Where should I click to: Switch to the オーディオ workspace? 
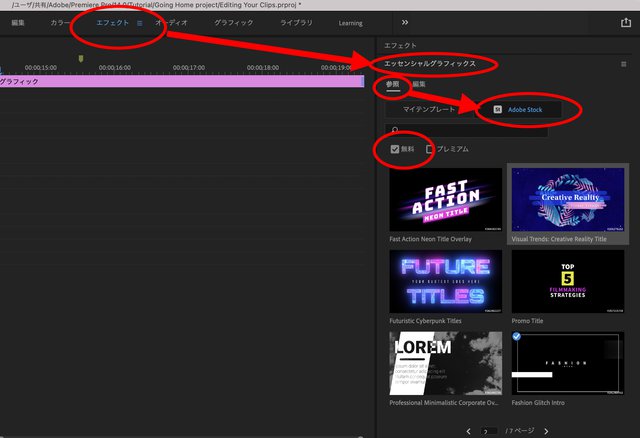tap(171, 23)
